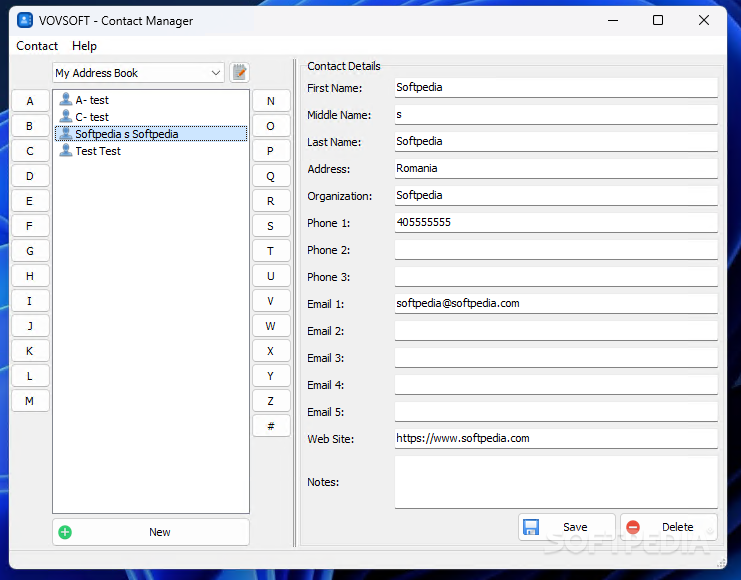Filter contacts by letter D
741x580 pixels.
click(30, 176)
